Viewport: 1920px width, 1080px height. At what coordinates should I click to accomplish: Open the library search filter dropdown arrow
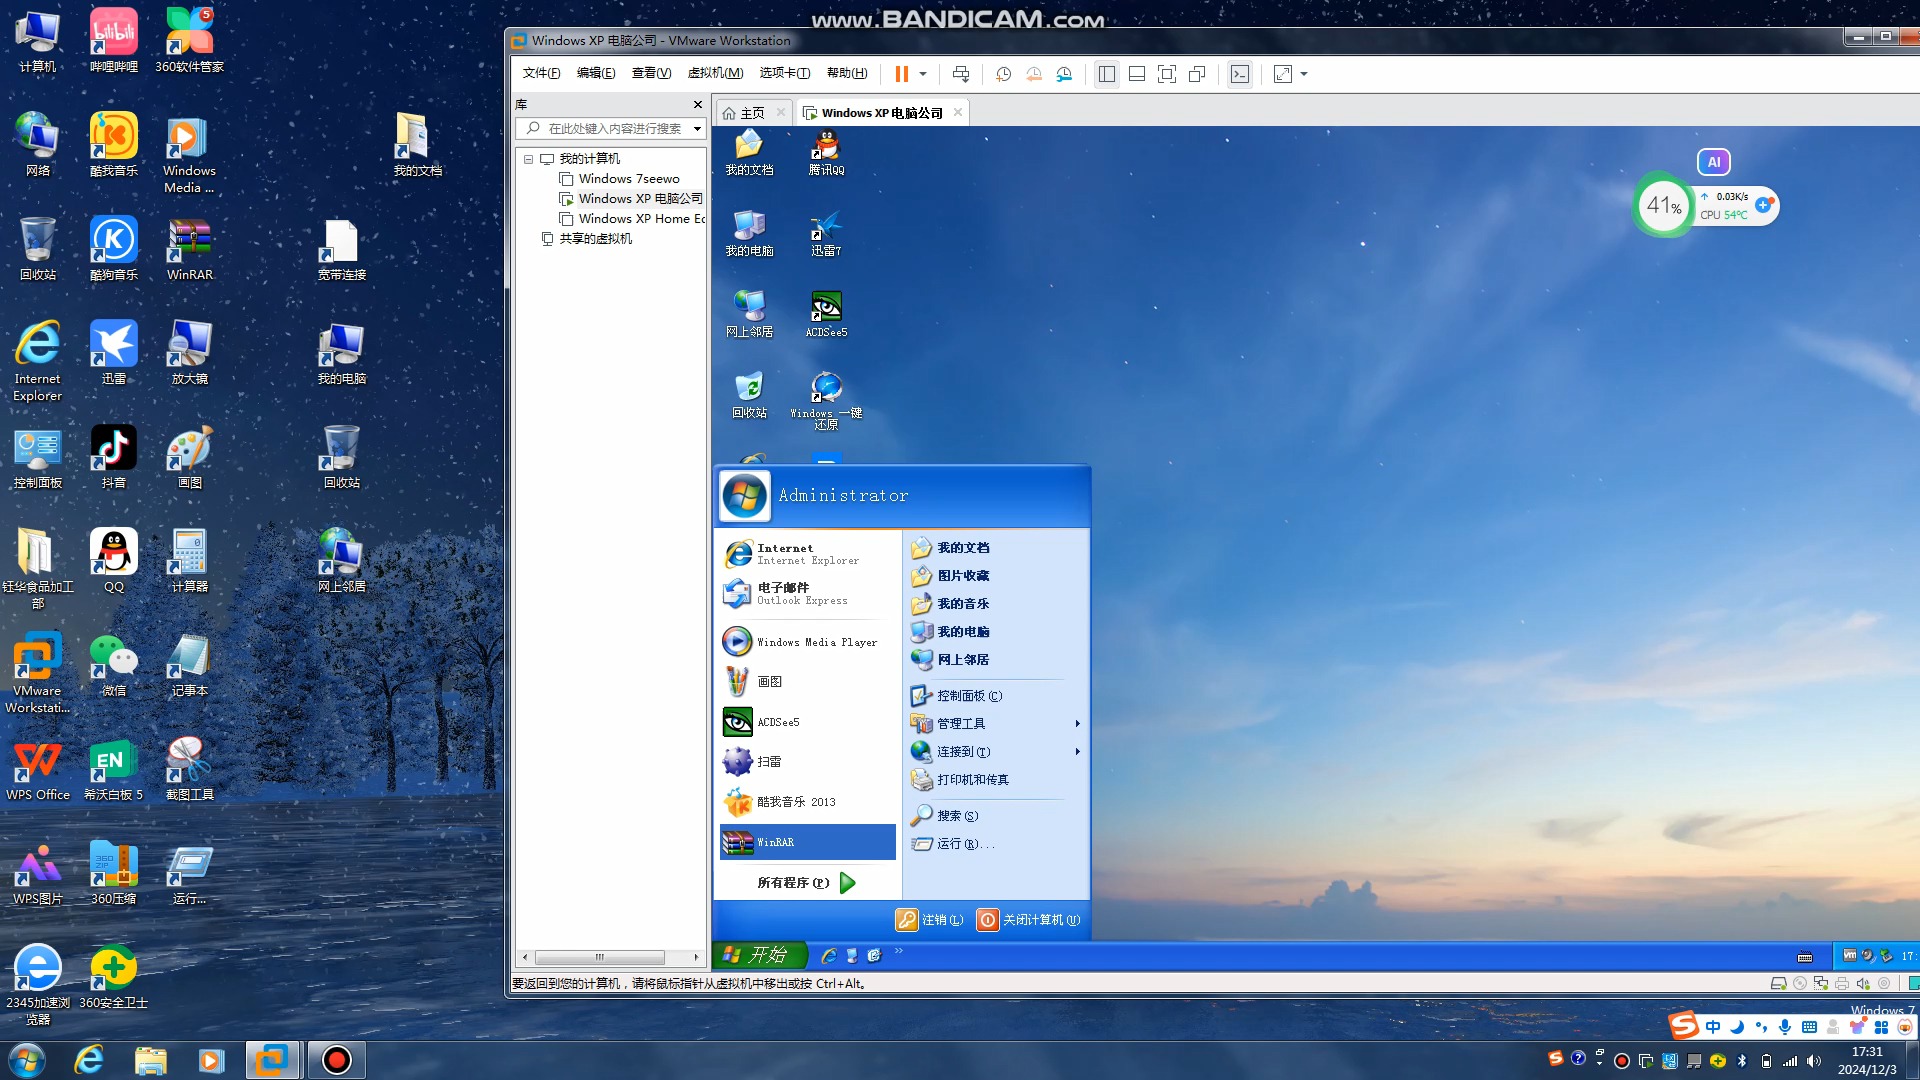[697, 129]
